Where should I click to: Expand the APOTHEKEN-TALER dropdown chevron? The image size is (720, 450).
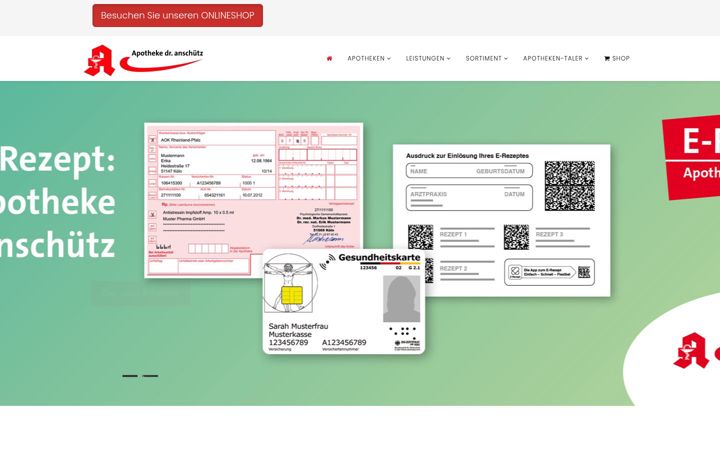click(x=587, y=59)
